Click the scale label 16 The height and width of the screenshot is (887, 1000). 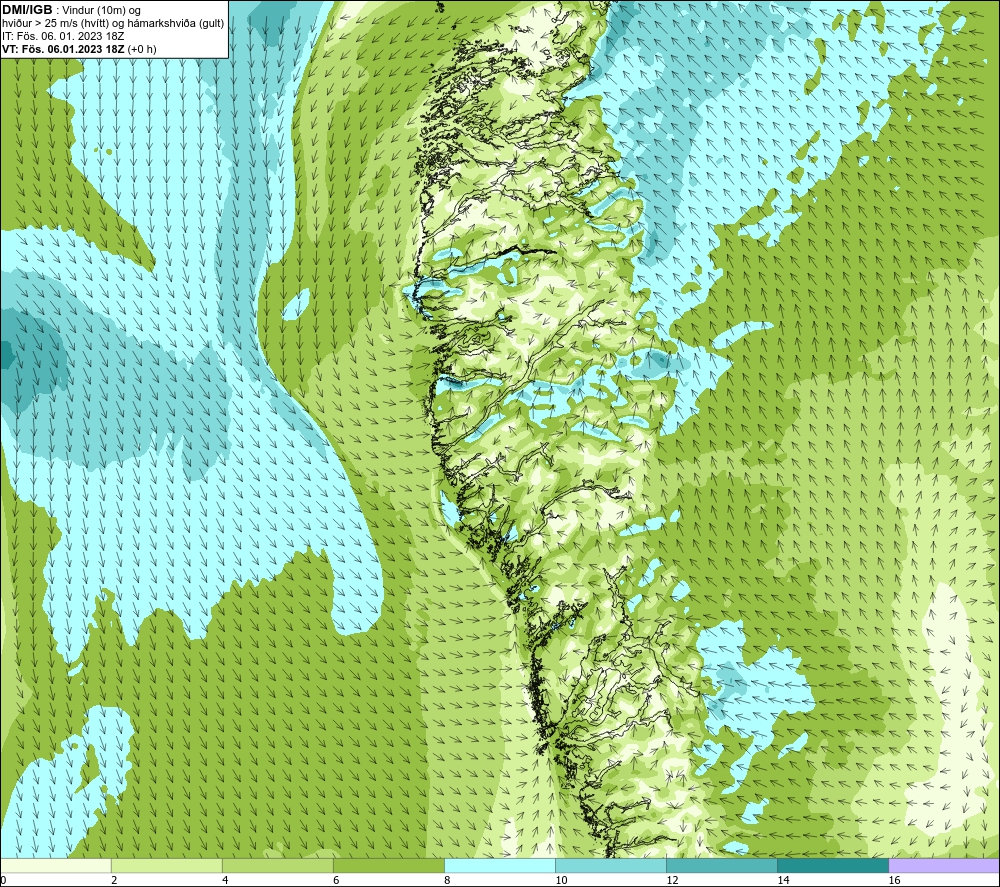point(894,880)
